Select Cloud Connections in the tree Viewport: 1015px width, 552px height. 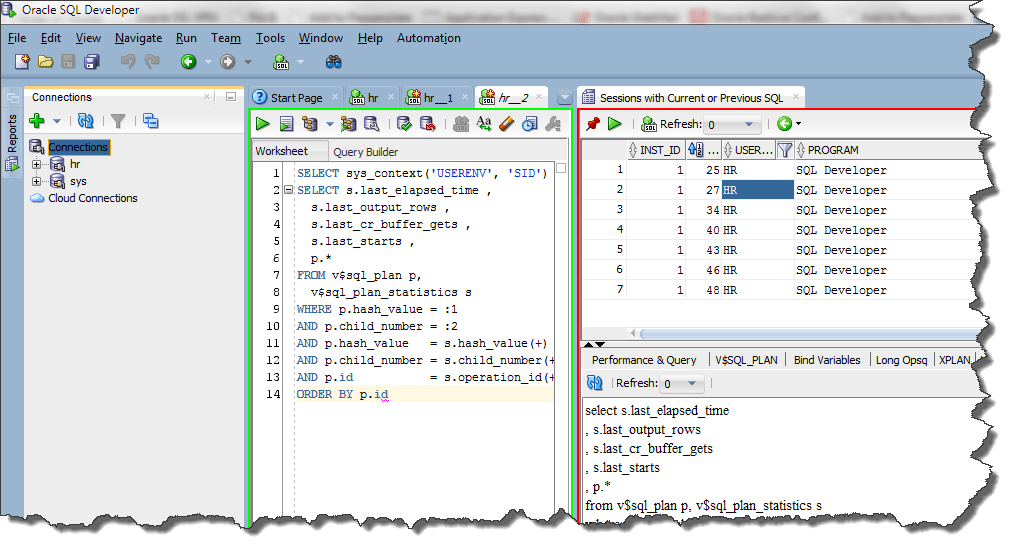(93, 198)
